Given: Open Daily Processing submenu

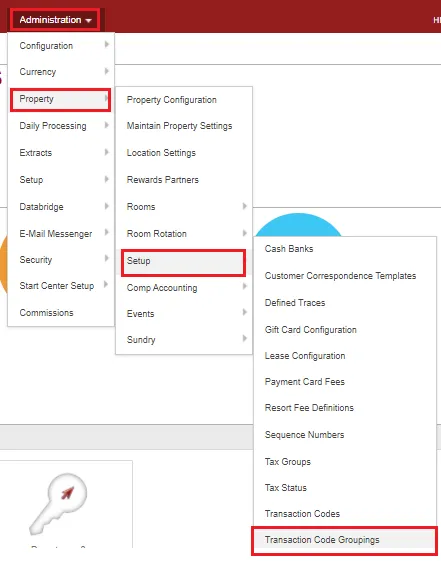Looking at the screenshot, I should tap(61, 126).
